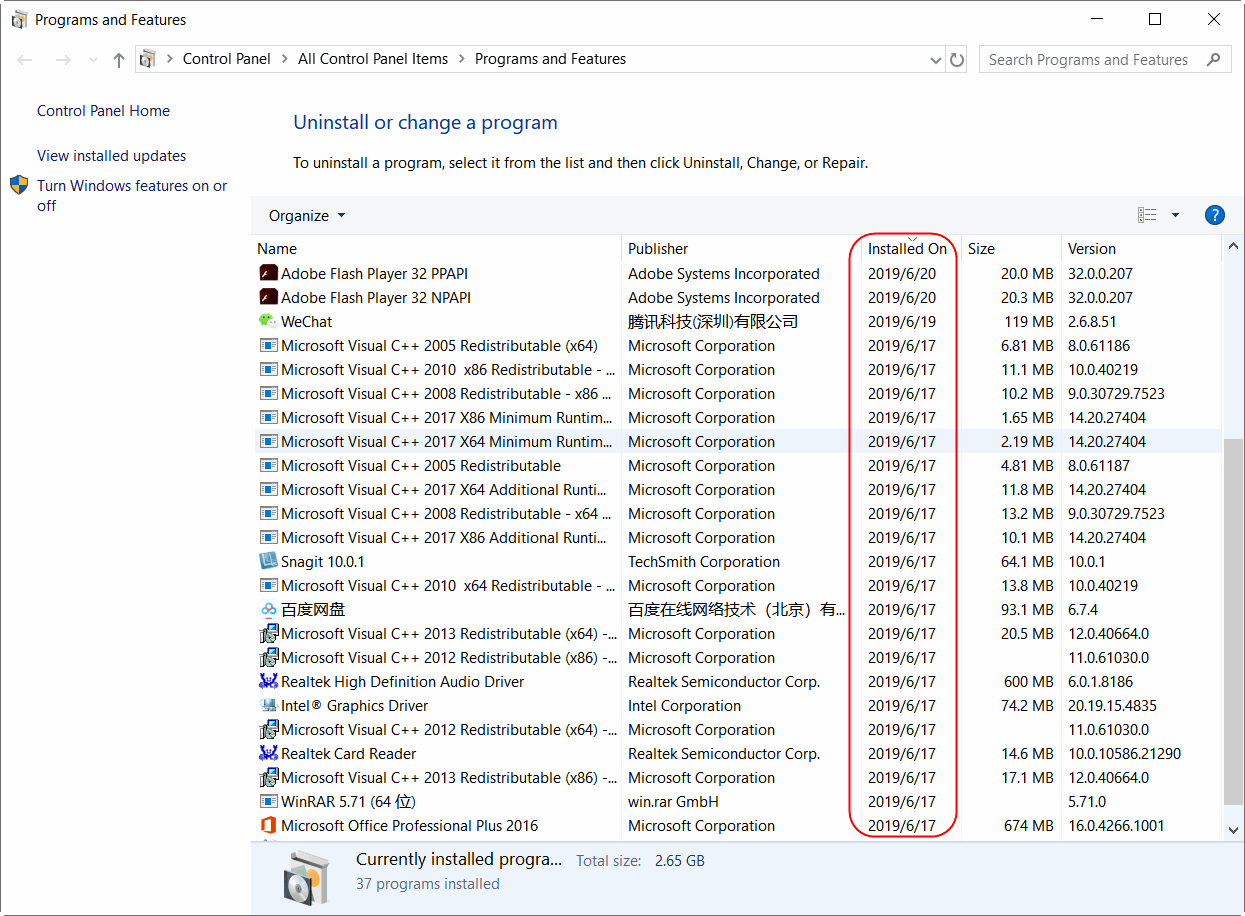Click the Programs and Features breadcrumb
1245x916 pixels.
550,59
